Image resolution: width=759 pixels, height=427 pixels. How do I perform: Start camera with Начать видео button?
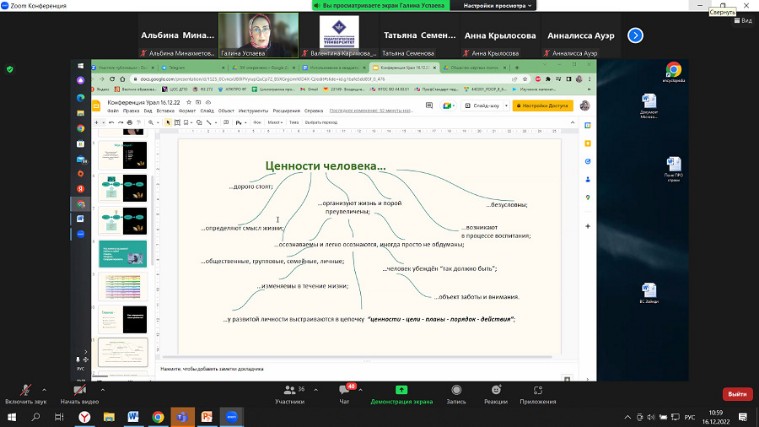(77, 393)
